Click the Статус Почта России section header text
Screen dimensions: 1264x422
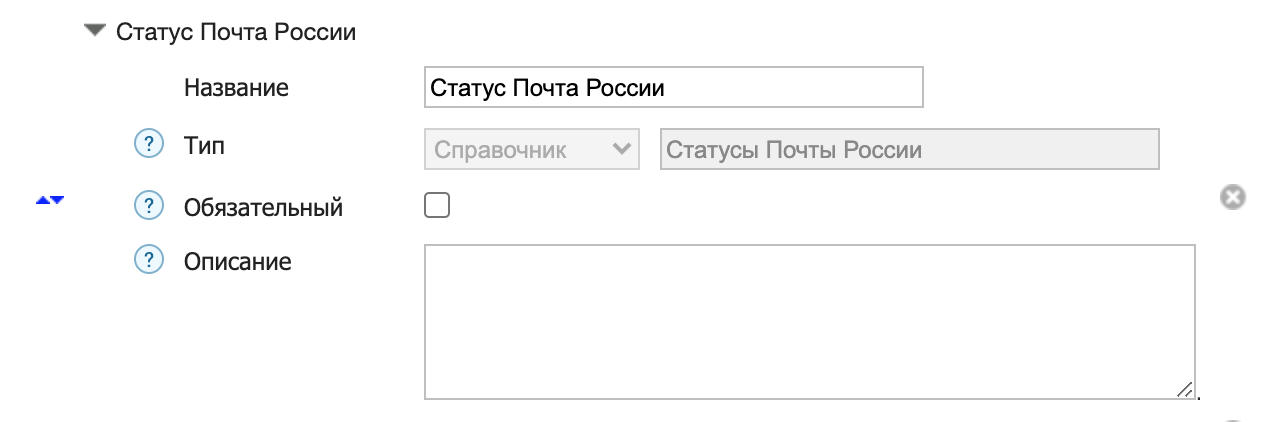tap(236, 32)
